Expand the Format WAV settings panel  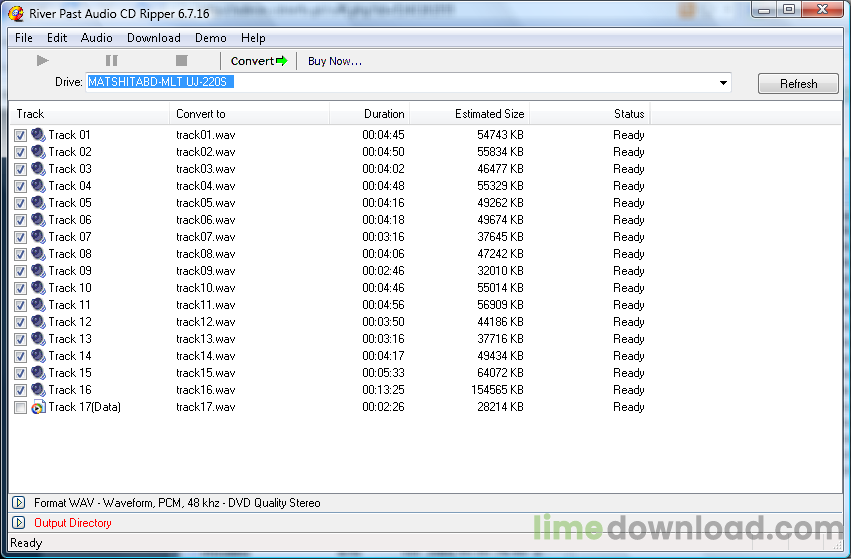coord(18,503)
